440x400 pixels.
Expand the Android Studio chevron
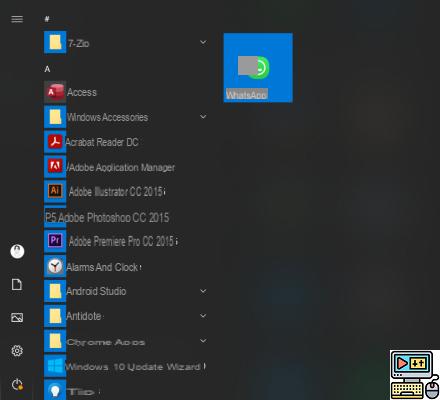[x=203, y=291]
